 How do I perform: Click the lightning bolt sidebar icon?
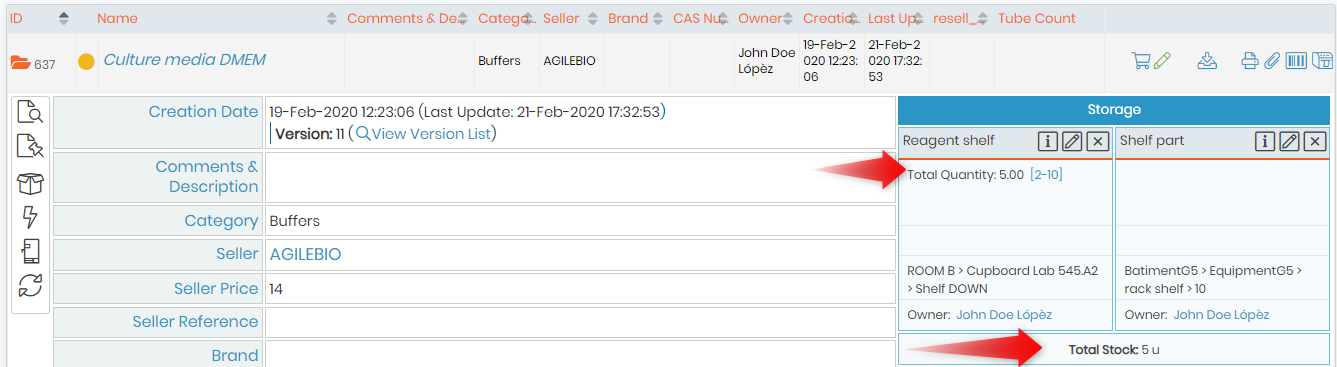pos(31,217)
